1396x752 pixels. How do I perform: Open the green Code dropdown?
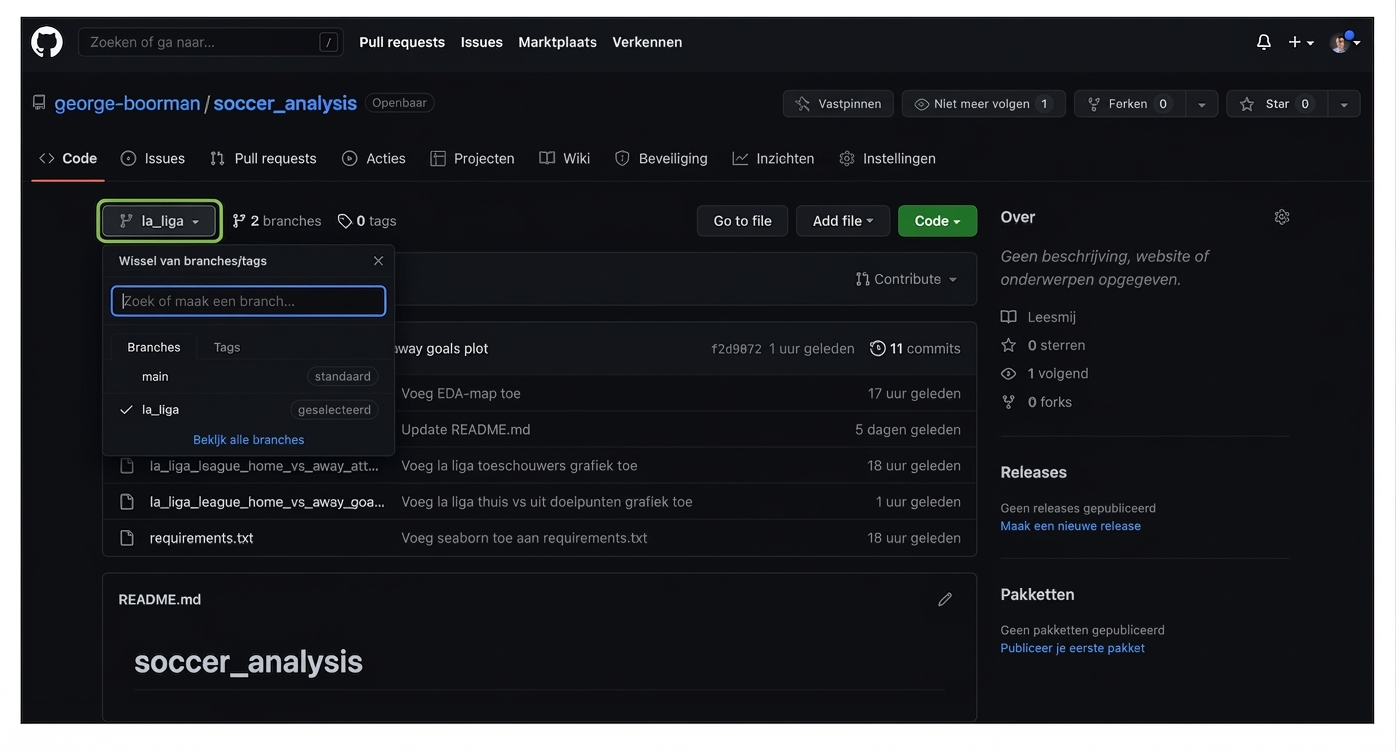tap(936, 220)
